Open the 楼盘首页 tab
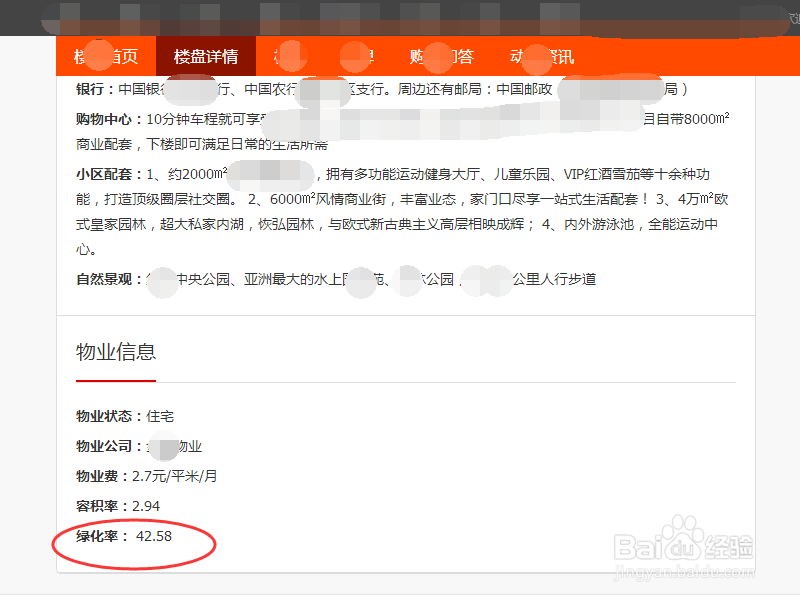The image size is (800, 600). tap(107, 57)
